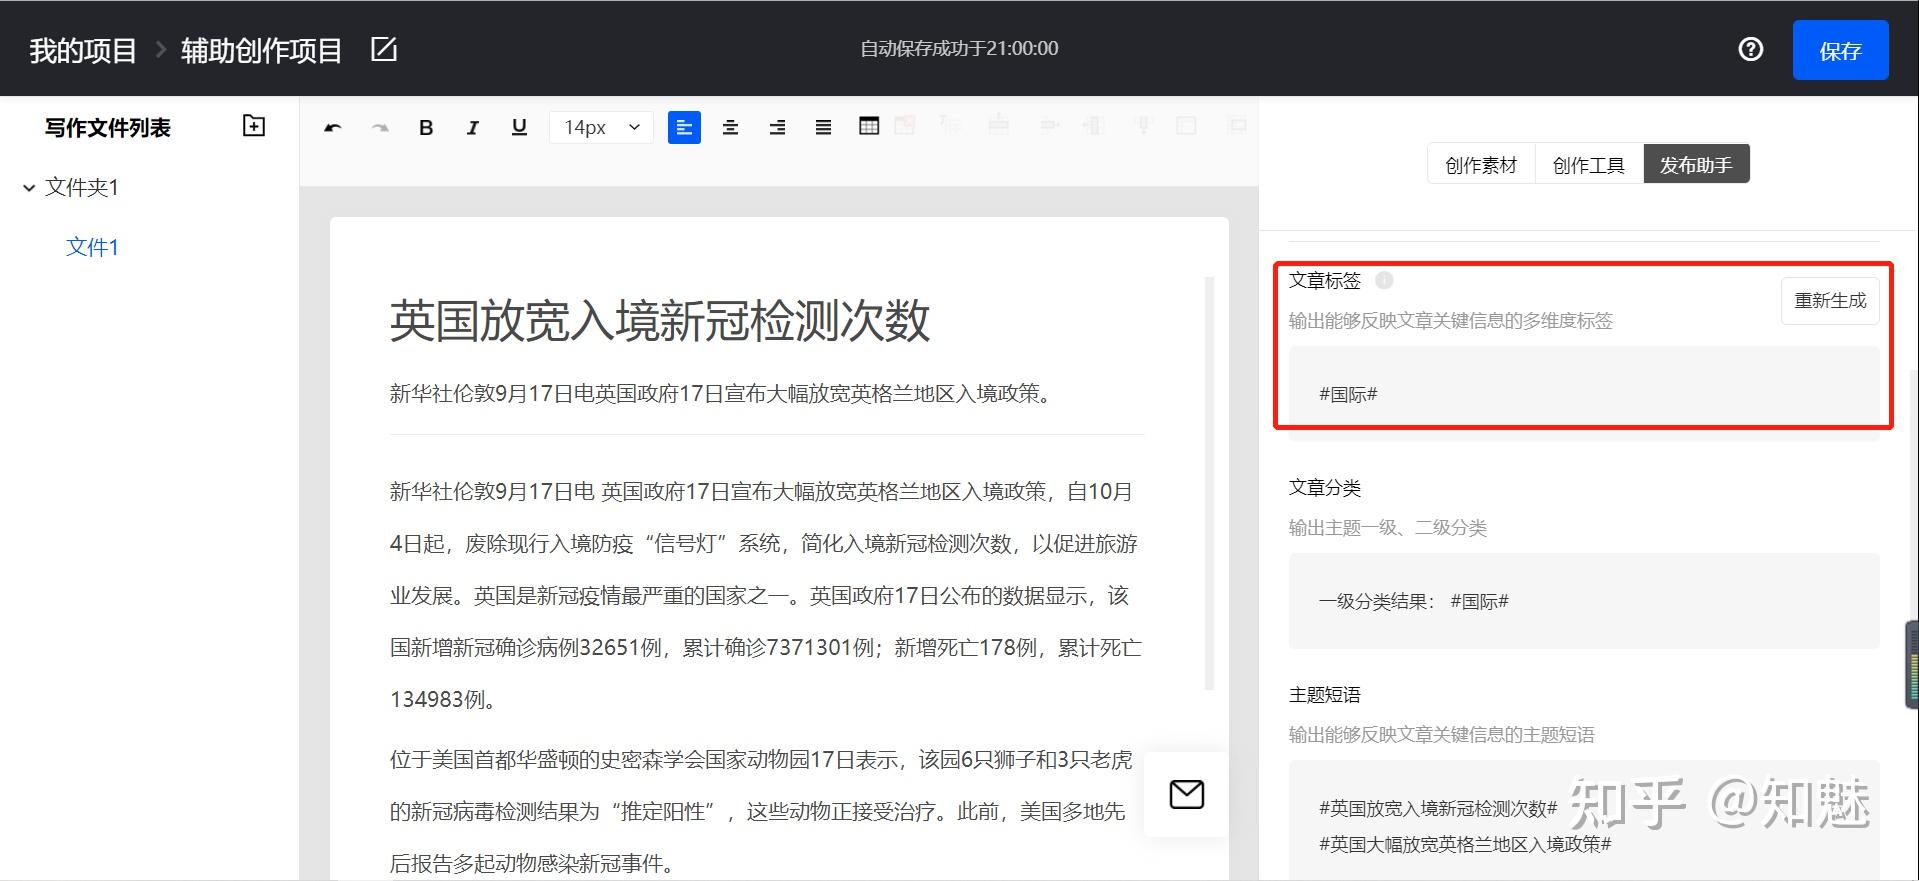Open 文件1 in the file list

pos(92,247)
